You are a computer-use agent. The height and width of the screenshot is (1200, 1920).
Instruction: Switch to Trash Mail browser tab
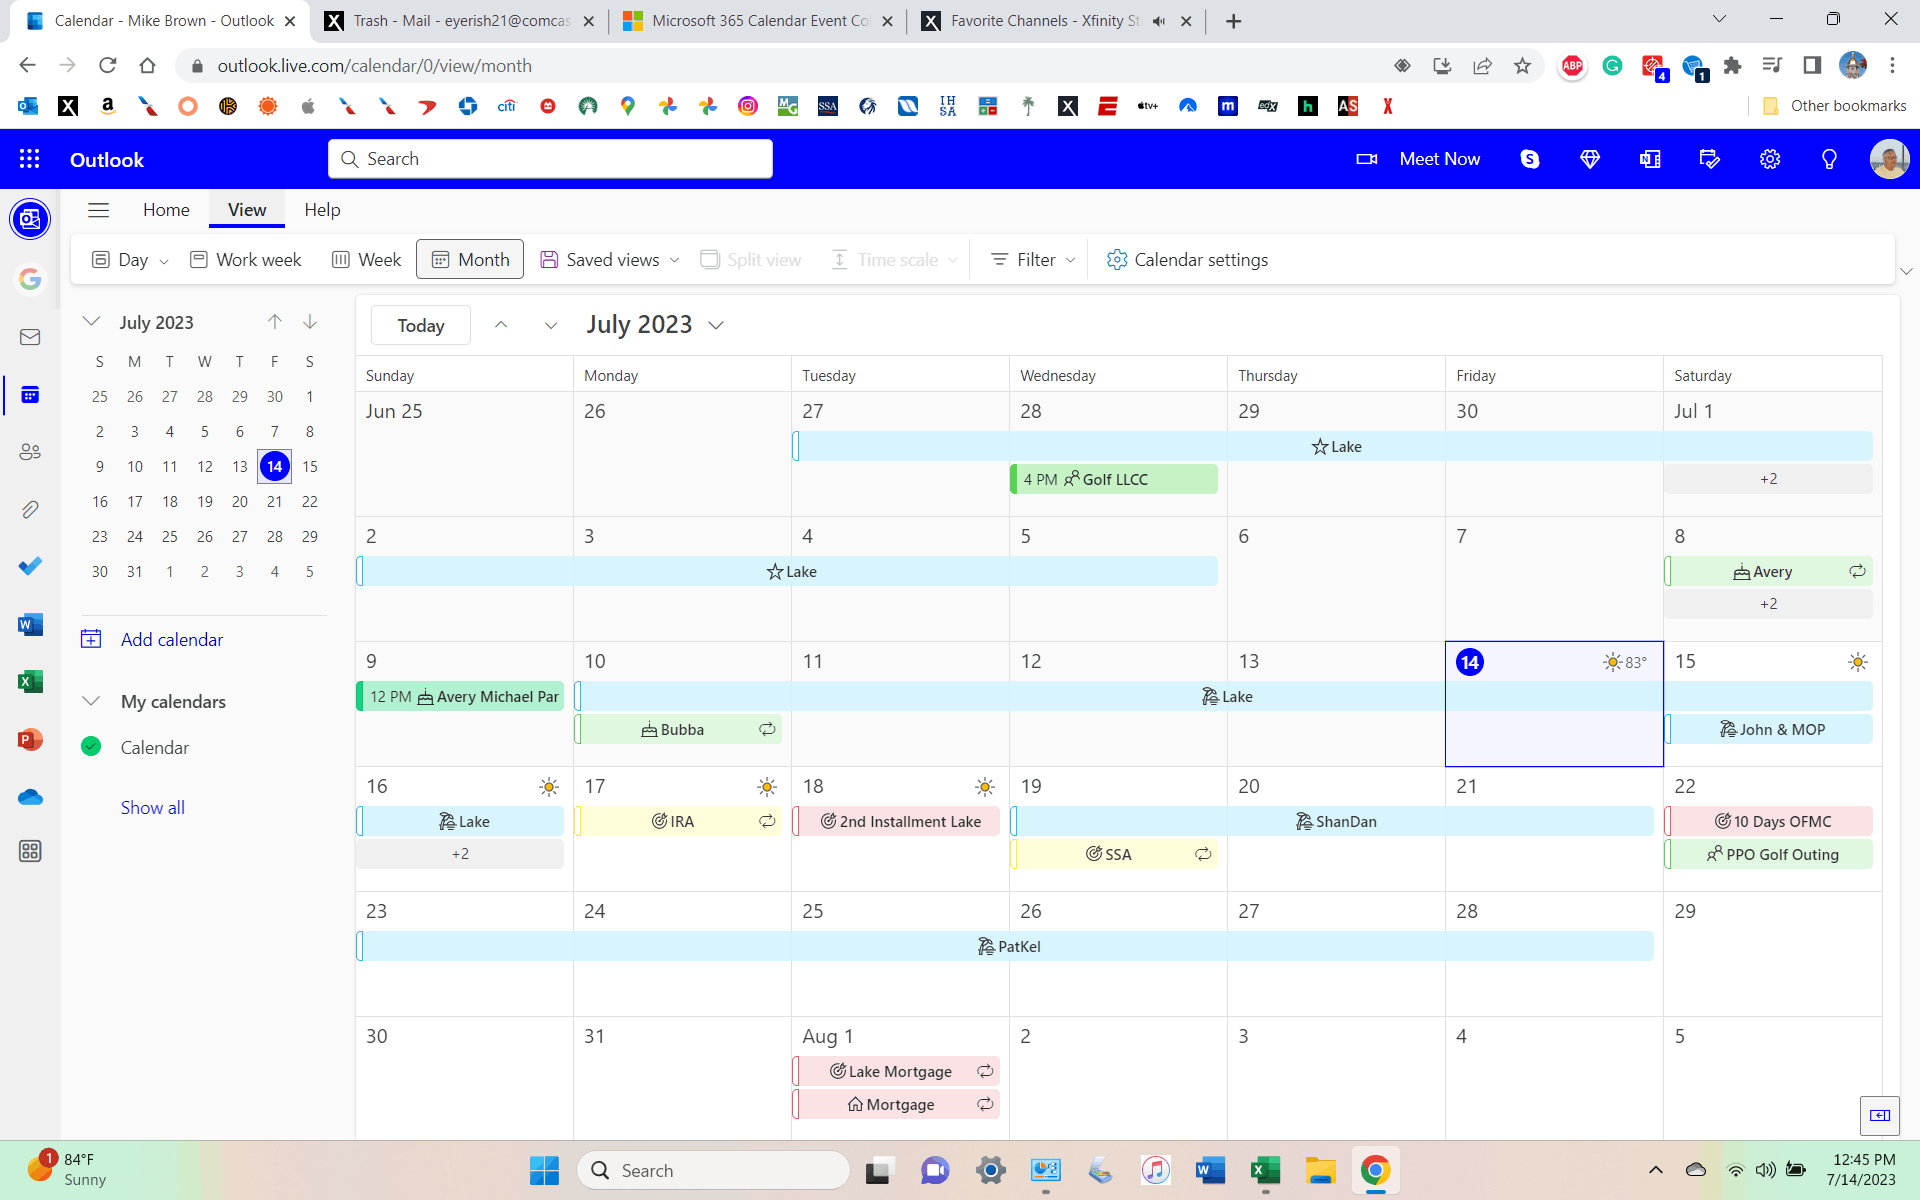tap(461, 21)
